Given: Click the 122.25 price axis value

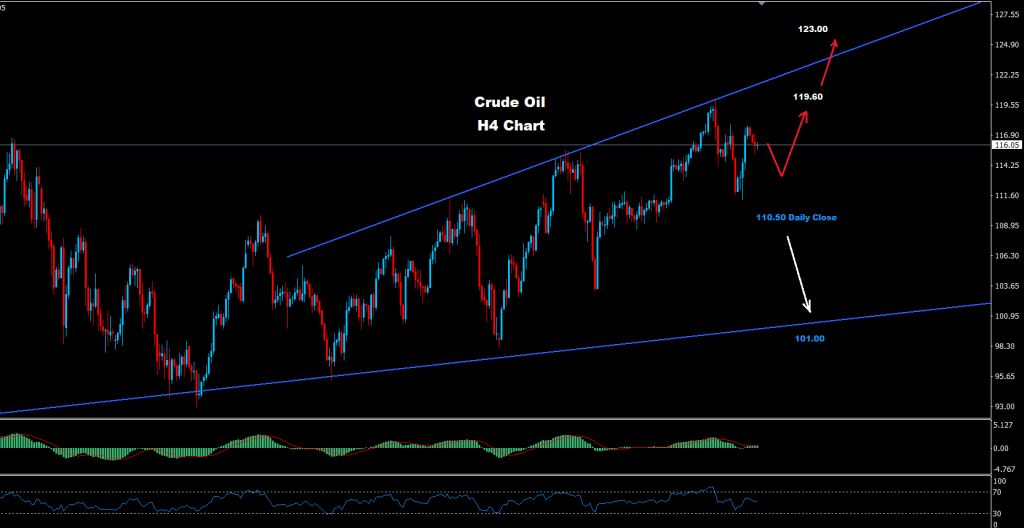Looking at the screenshot, I should coord(1006,75).
